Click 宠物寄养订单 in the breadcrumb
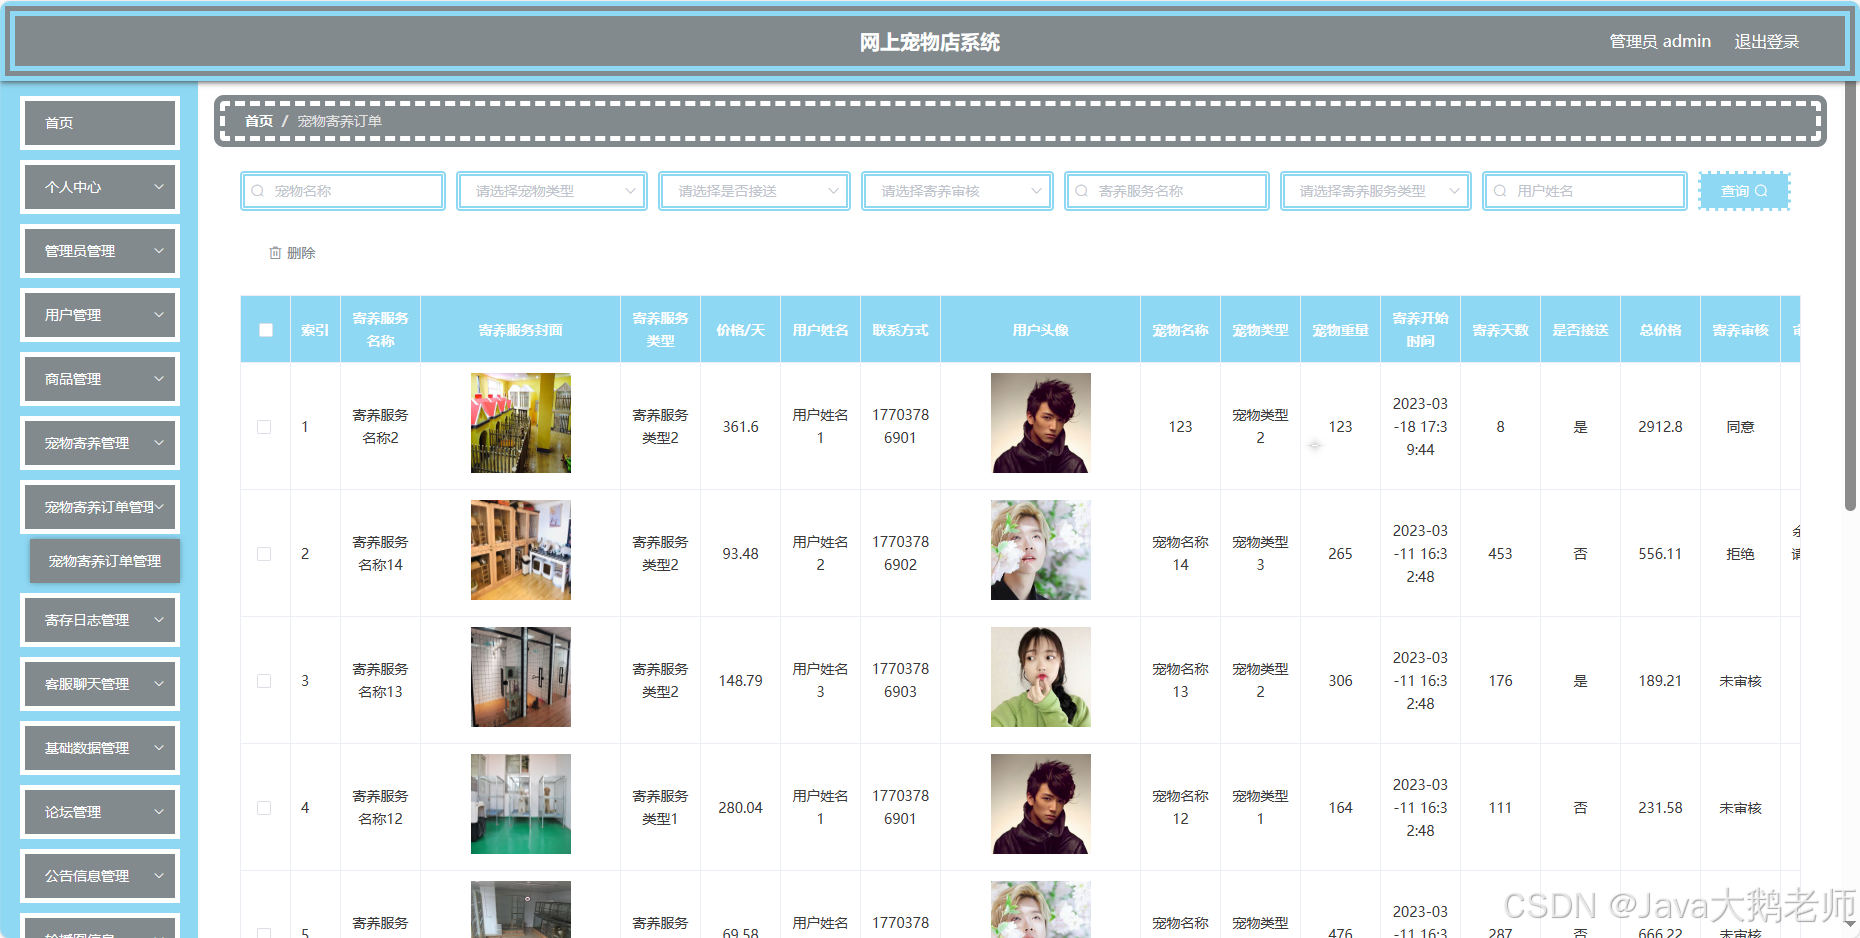Image resolution: width=1860 pixels, height=938 pixels. coord(339,121)
